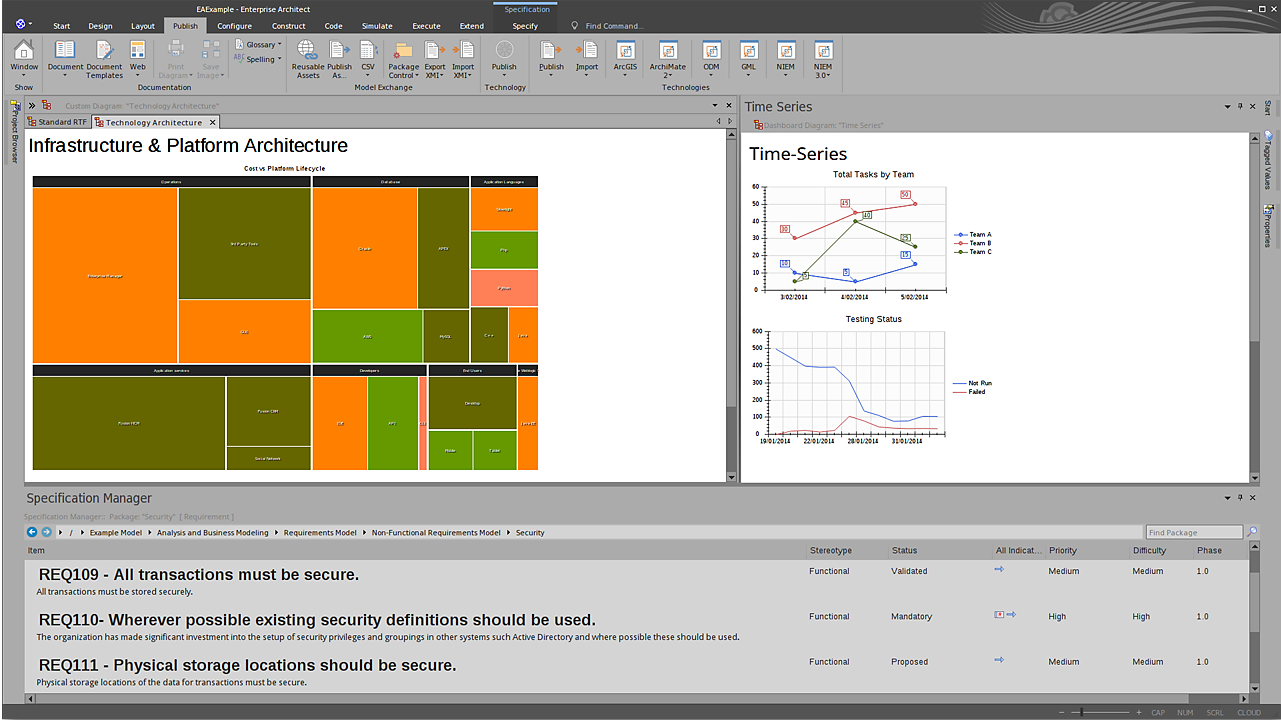Switch to the Standard RTF diagram tab

click(x=58, y=122)
